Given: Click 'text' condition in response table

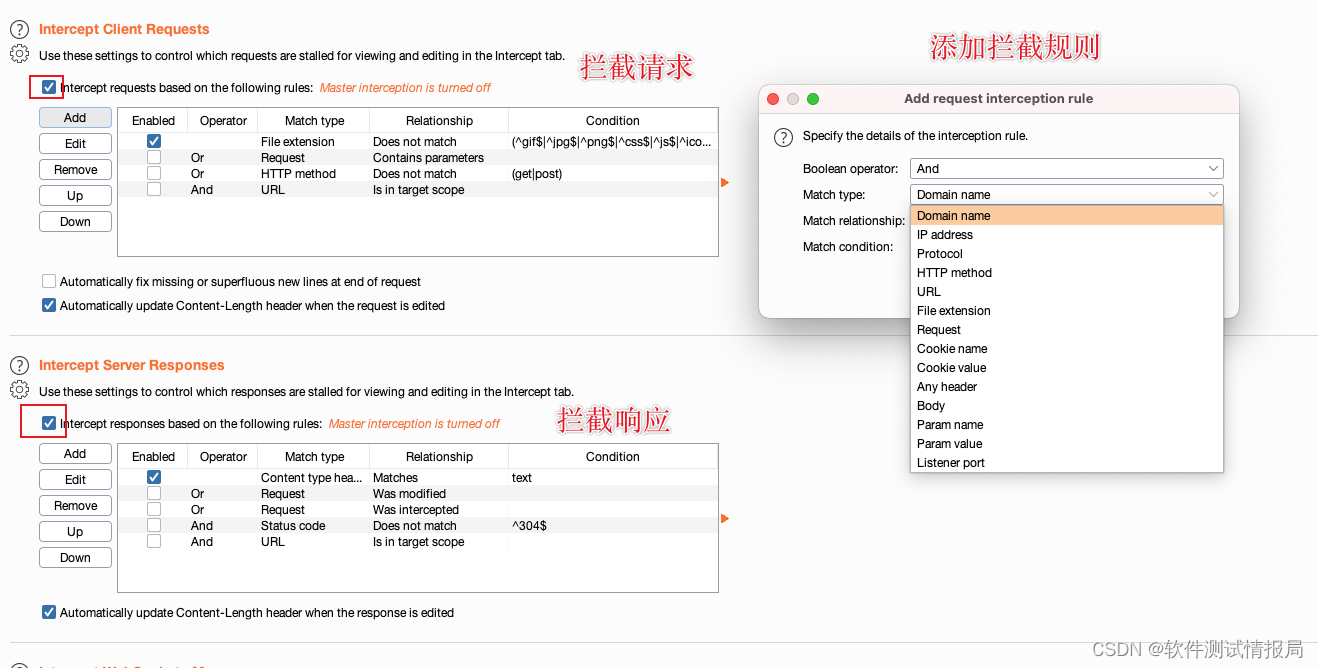Looking at the screenshot, I should pos(613,478).
